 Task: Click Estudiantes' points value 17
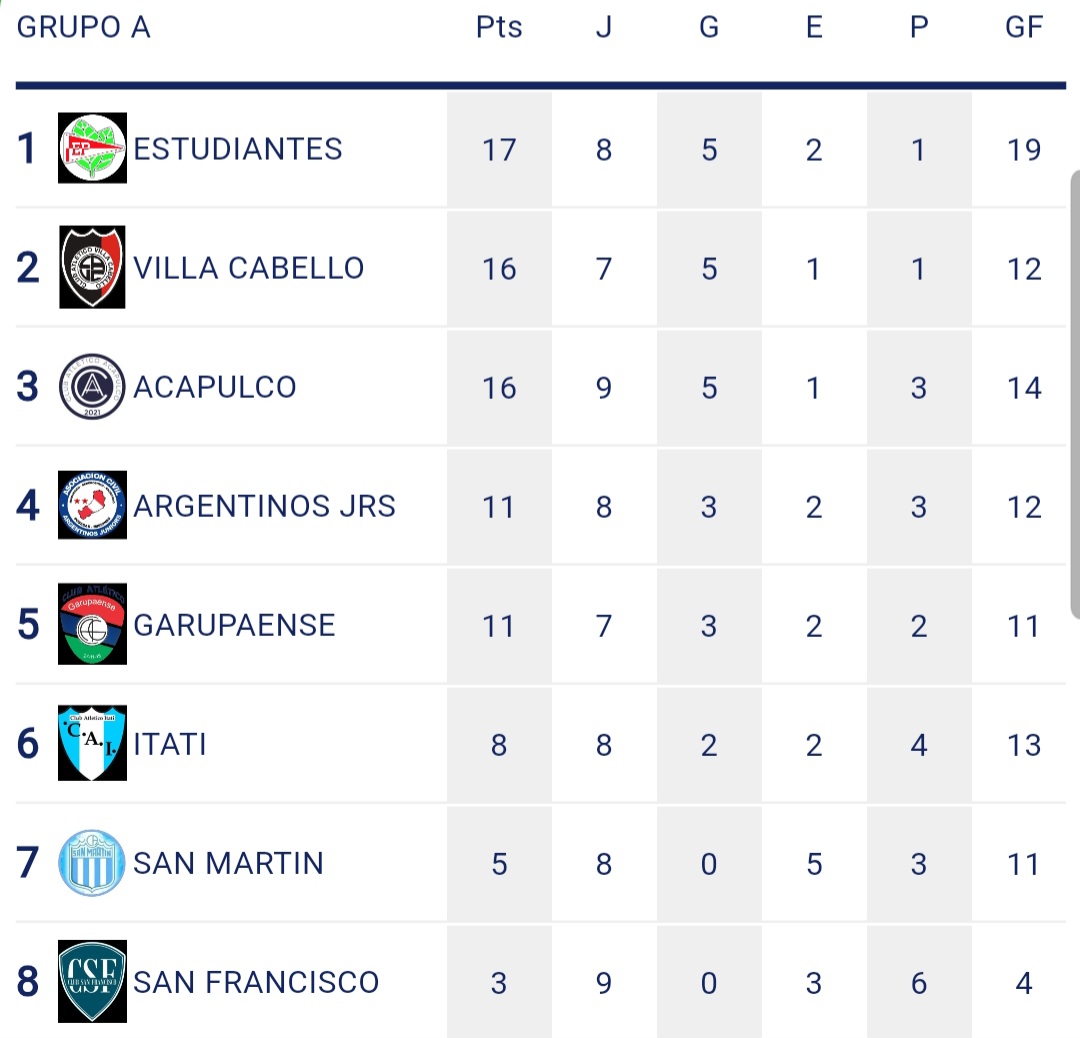[x=499, y=150]
